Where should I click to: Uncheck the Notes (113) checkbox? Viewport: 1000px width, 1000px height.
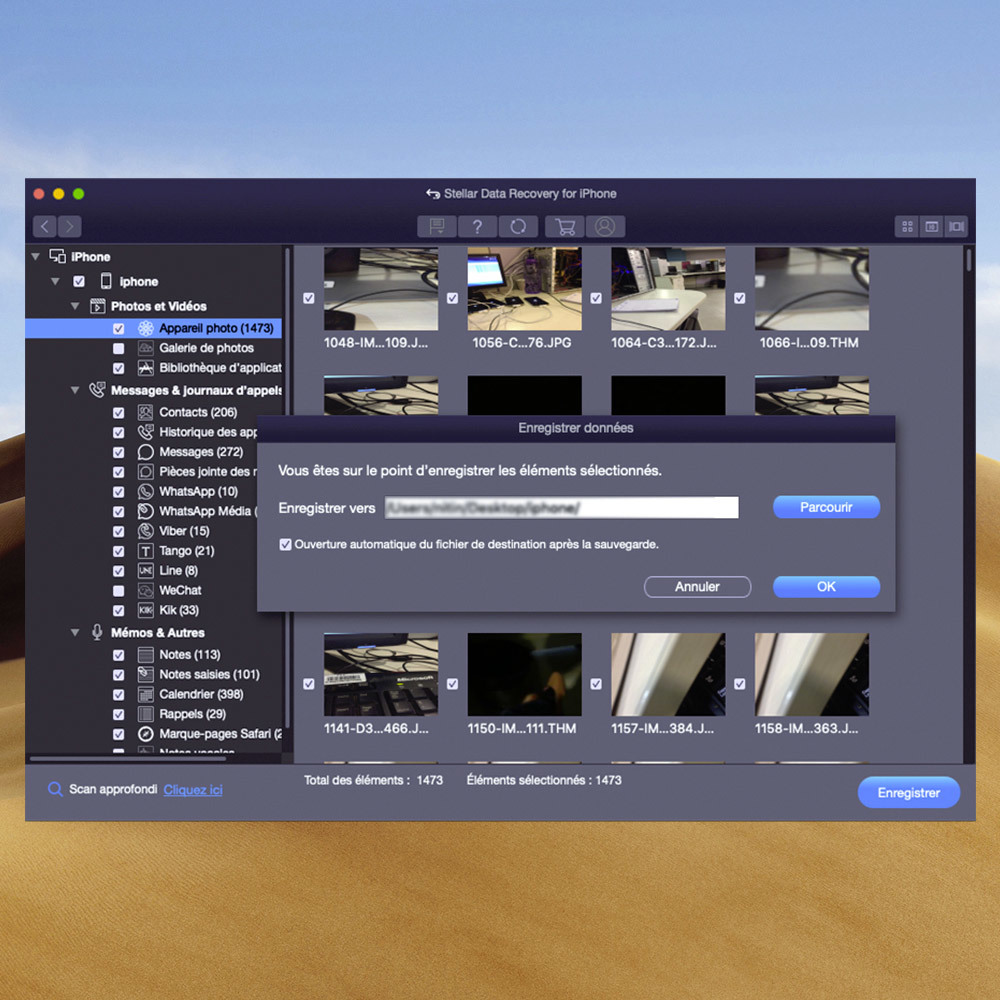click(119, 655)
